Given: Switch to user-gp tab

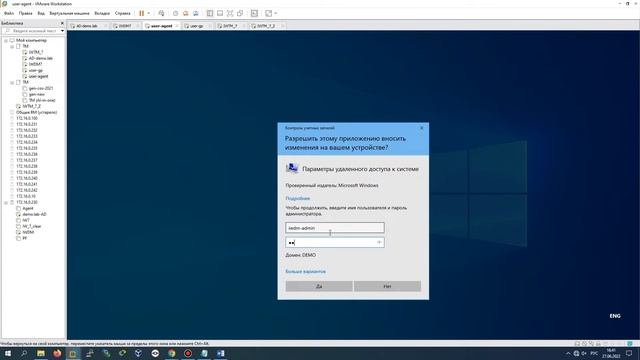Looking at the screenshot, I should (x=196, y=26).
